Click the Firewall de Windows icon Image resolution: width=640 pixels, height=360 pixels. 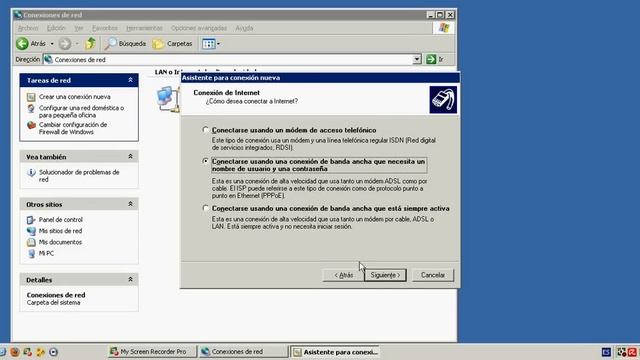tap(31, 125)
